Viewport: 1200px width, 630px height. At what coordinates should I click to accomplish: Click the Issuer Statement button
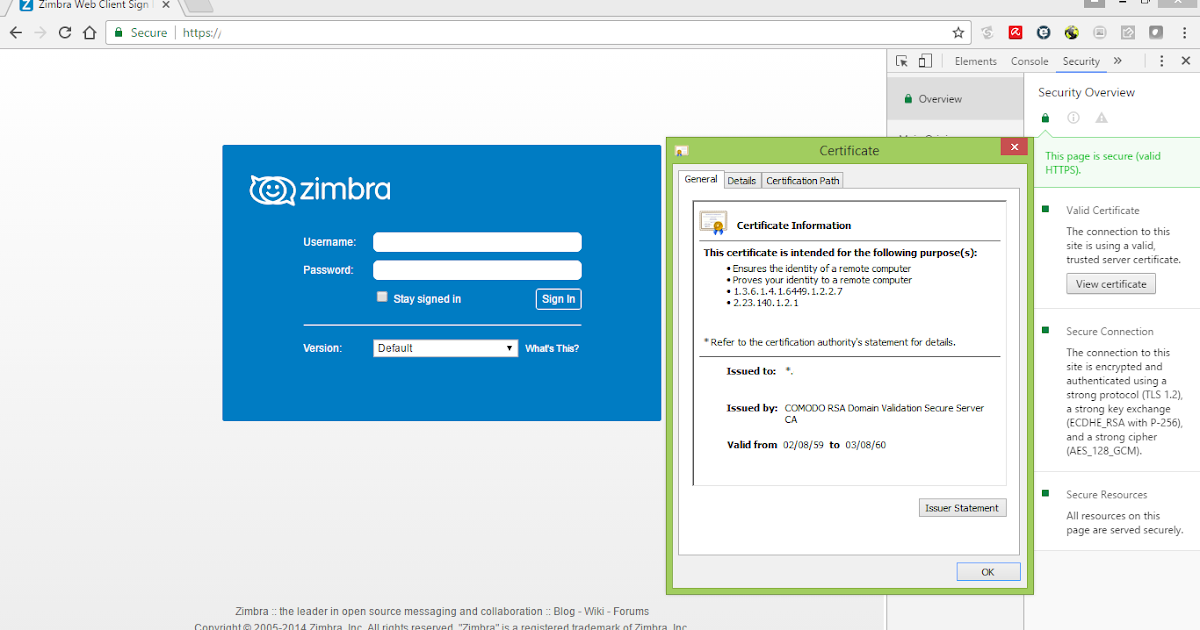[962, 508]
